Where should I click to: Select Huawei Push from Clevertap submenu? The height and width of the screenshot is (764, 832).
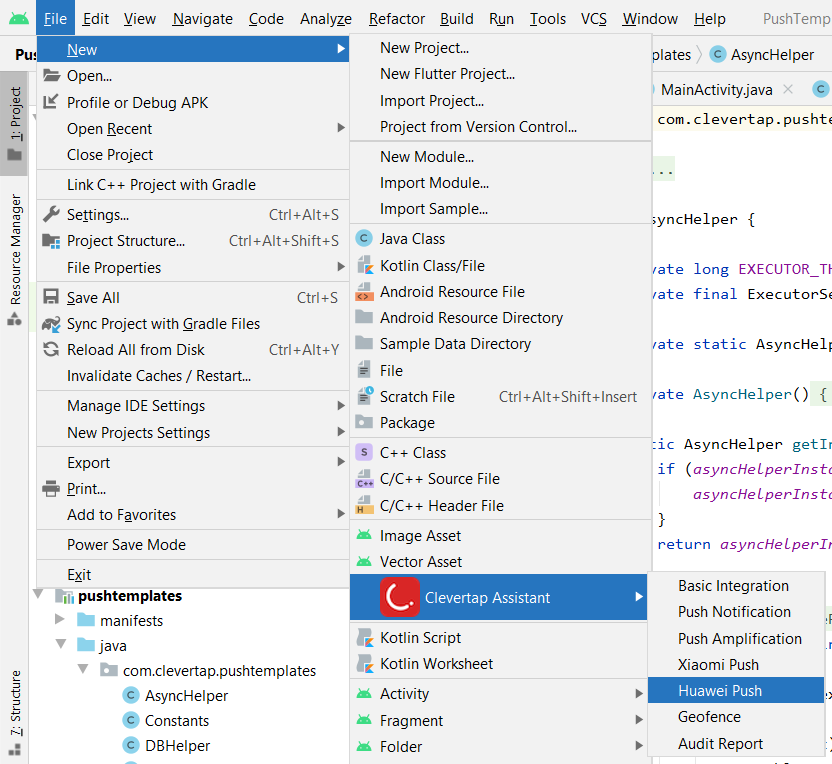click(736, 690)
